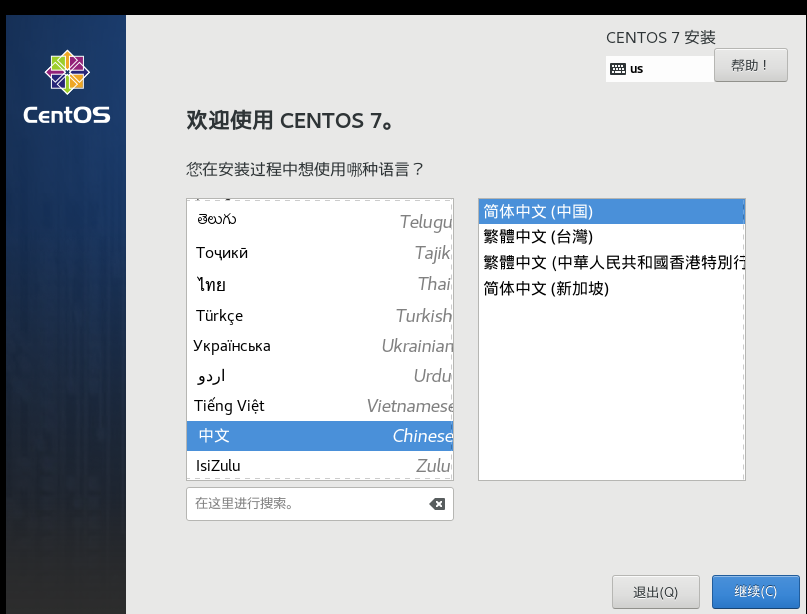The image size is (807, 614).
Task: Continue installation with 继续(C) button
Action: 756,592
